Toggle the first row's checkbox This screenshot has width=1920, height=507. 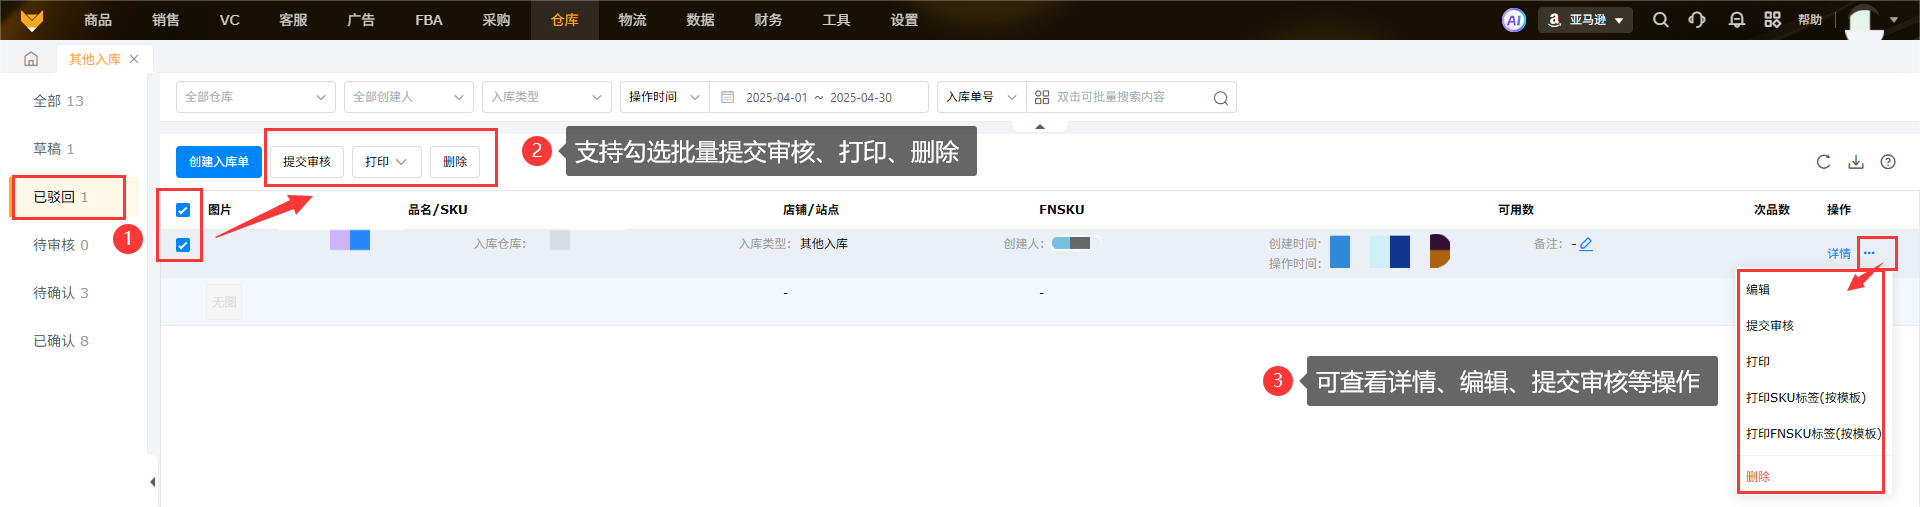click(x=183, y=245)
